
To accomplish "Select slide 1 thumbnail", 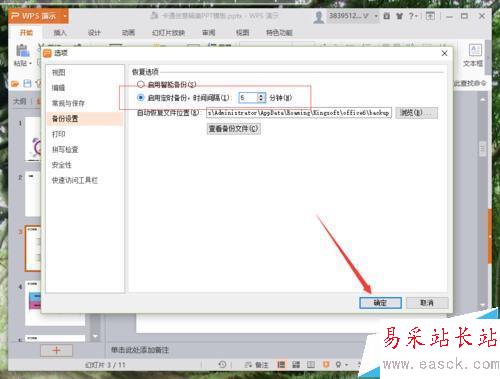I will tap(33, 139).
